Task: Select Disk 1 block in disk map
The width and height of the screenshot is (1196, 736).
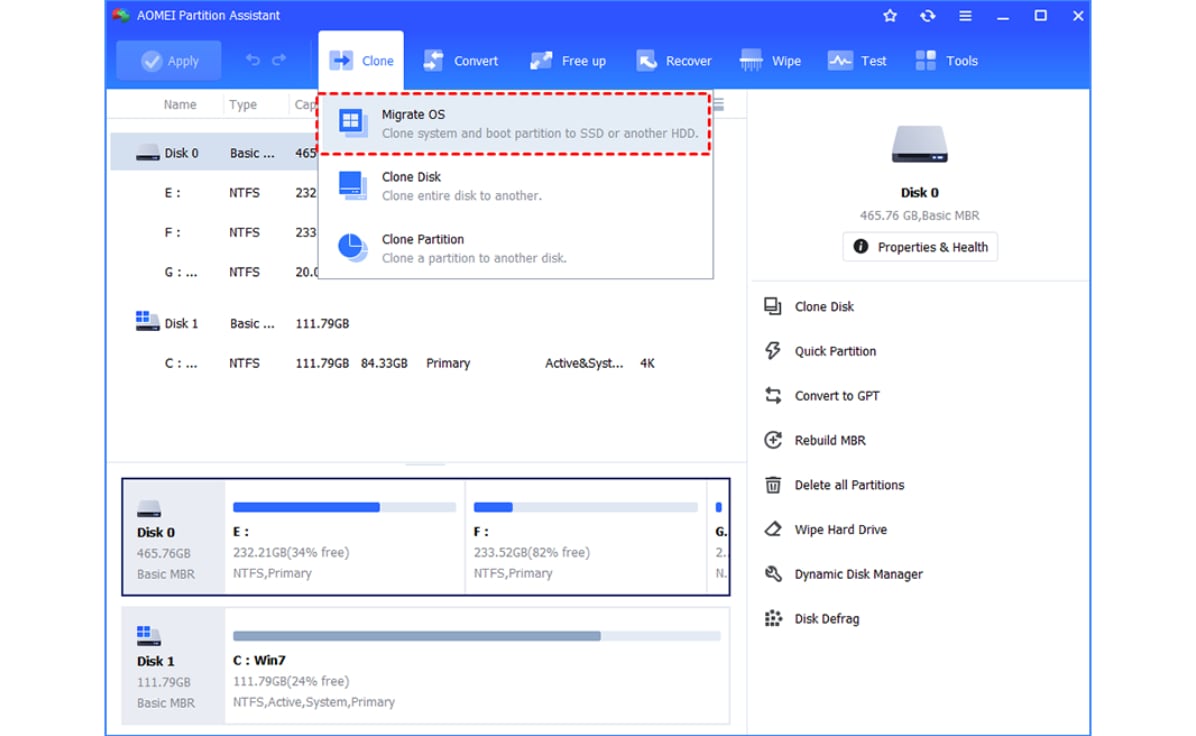Action: (174, 666)
